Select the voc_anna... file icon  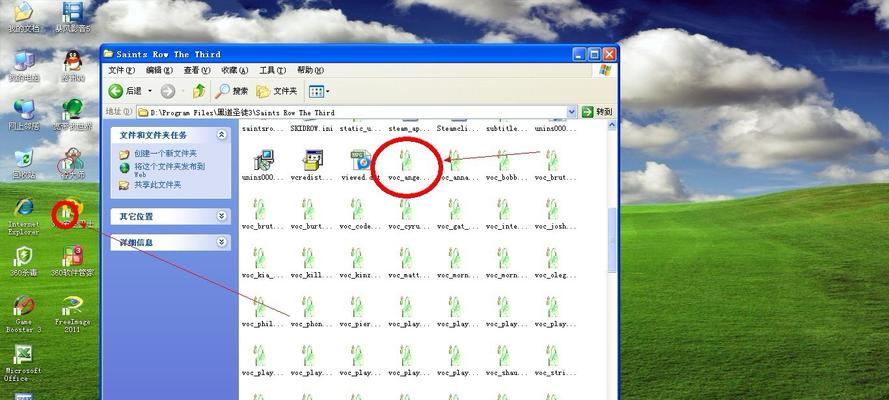tap(455, 161)
